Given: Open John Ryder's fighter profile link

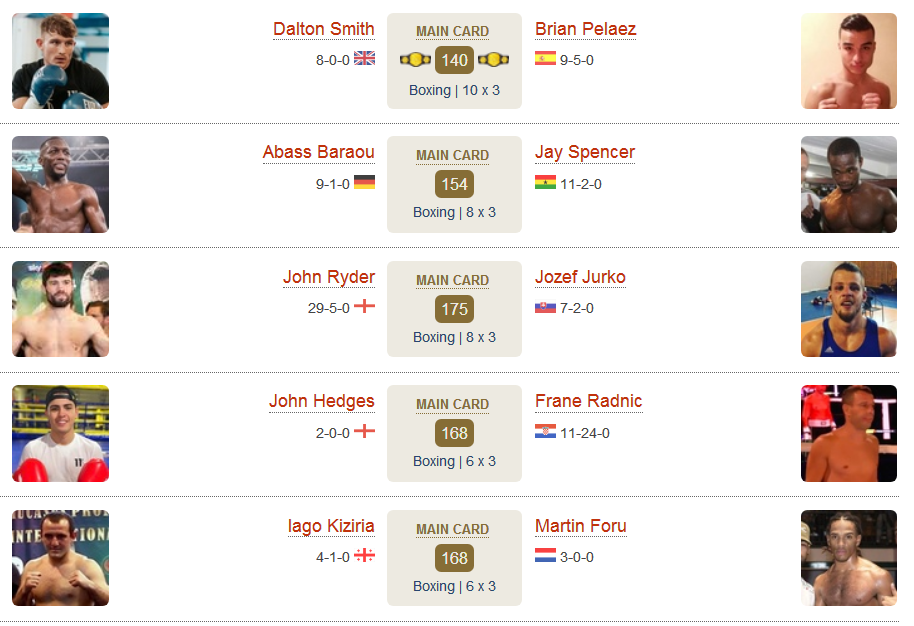Looking at the screenshot, I should (329, 277).
